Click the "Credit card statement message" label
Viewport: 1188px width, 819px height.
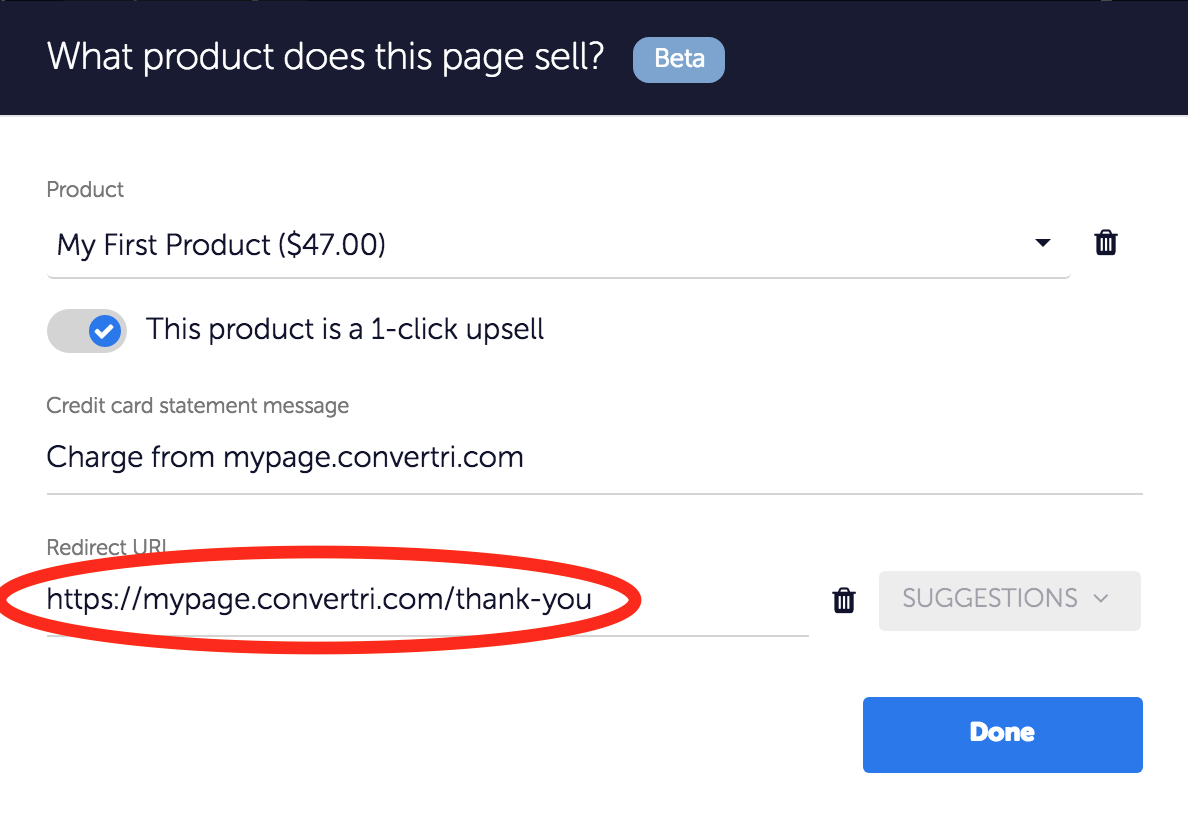tap(197, 406)
